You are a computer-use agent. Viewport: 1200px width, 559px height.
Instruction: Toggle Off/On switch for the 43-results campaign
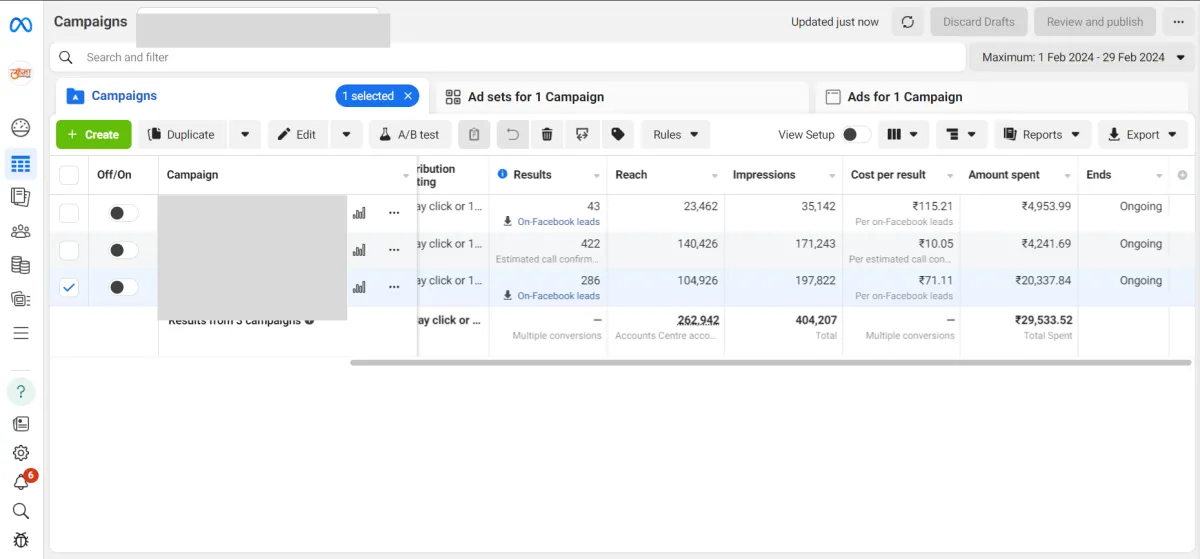123,213
